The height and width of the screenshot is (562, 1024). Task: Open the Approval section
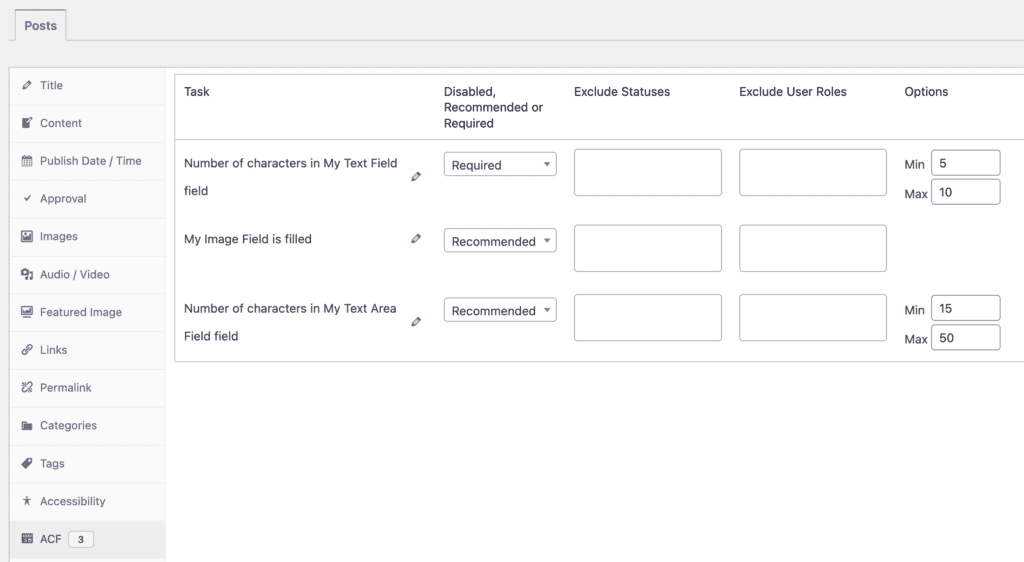point(63,199)
